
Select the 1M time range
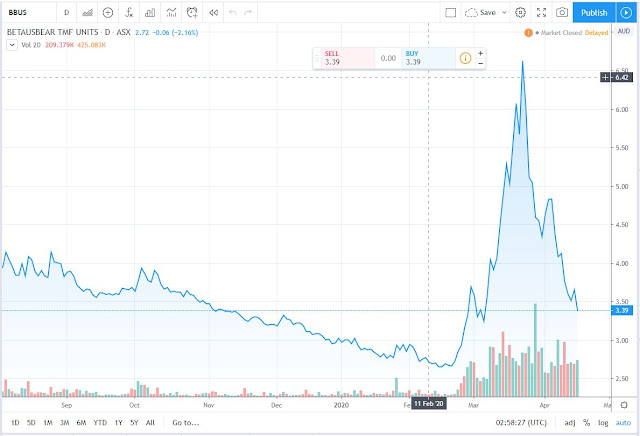(x=48, y=423)
